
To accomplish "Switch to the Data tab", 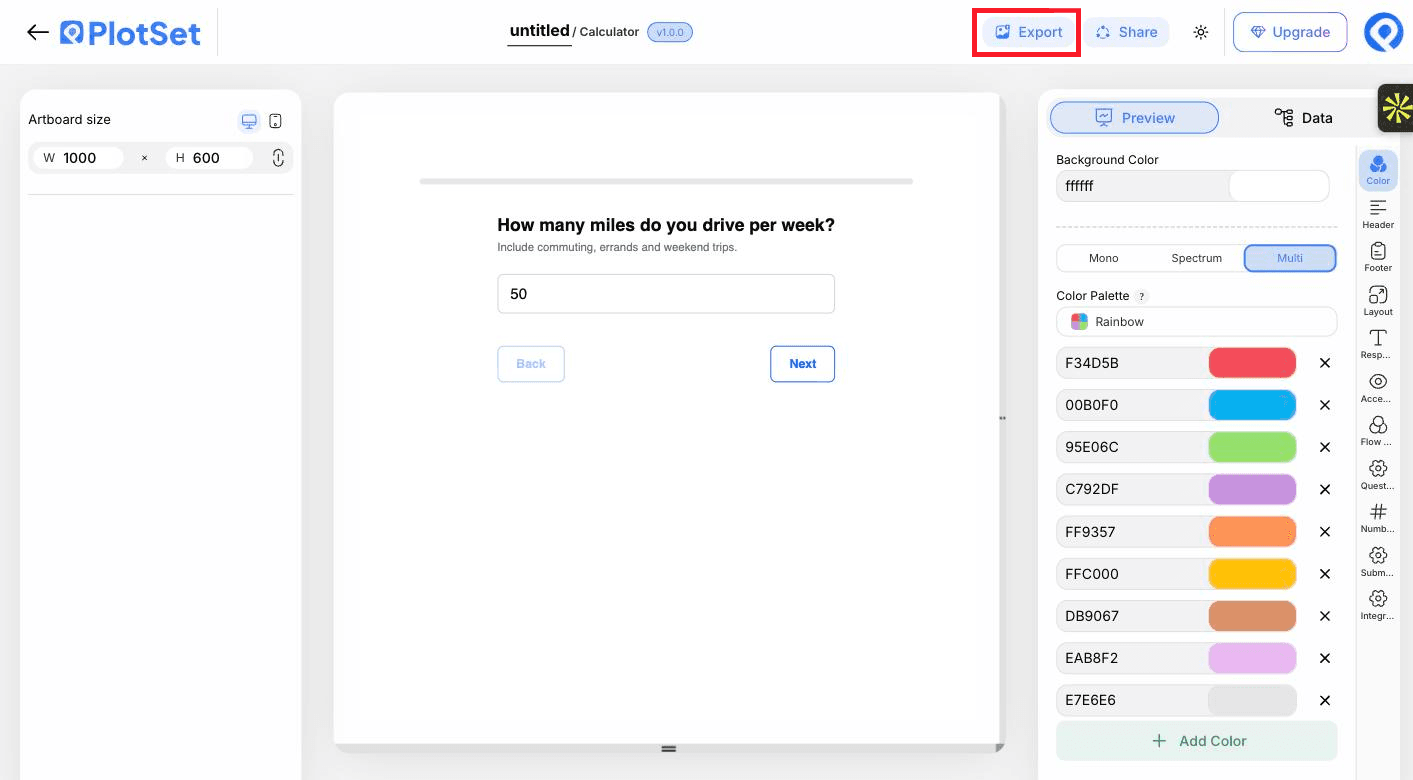I will [x=1303, y=118].
